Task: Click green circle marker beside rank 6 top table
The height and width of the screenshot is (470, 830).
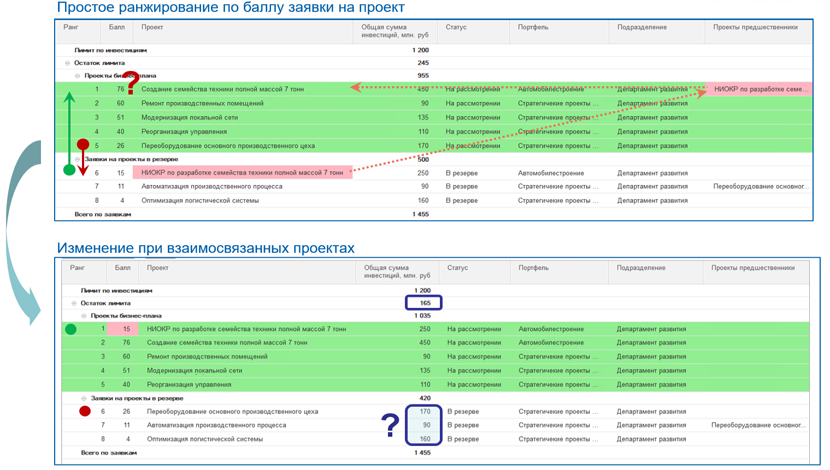Action: tap(69, 170)
